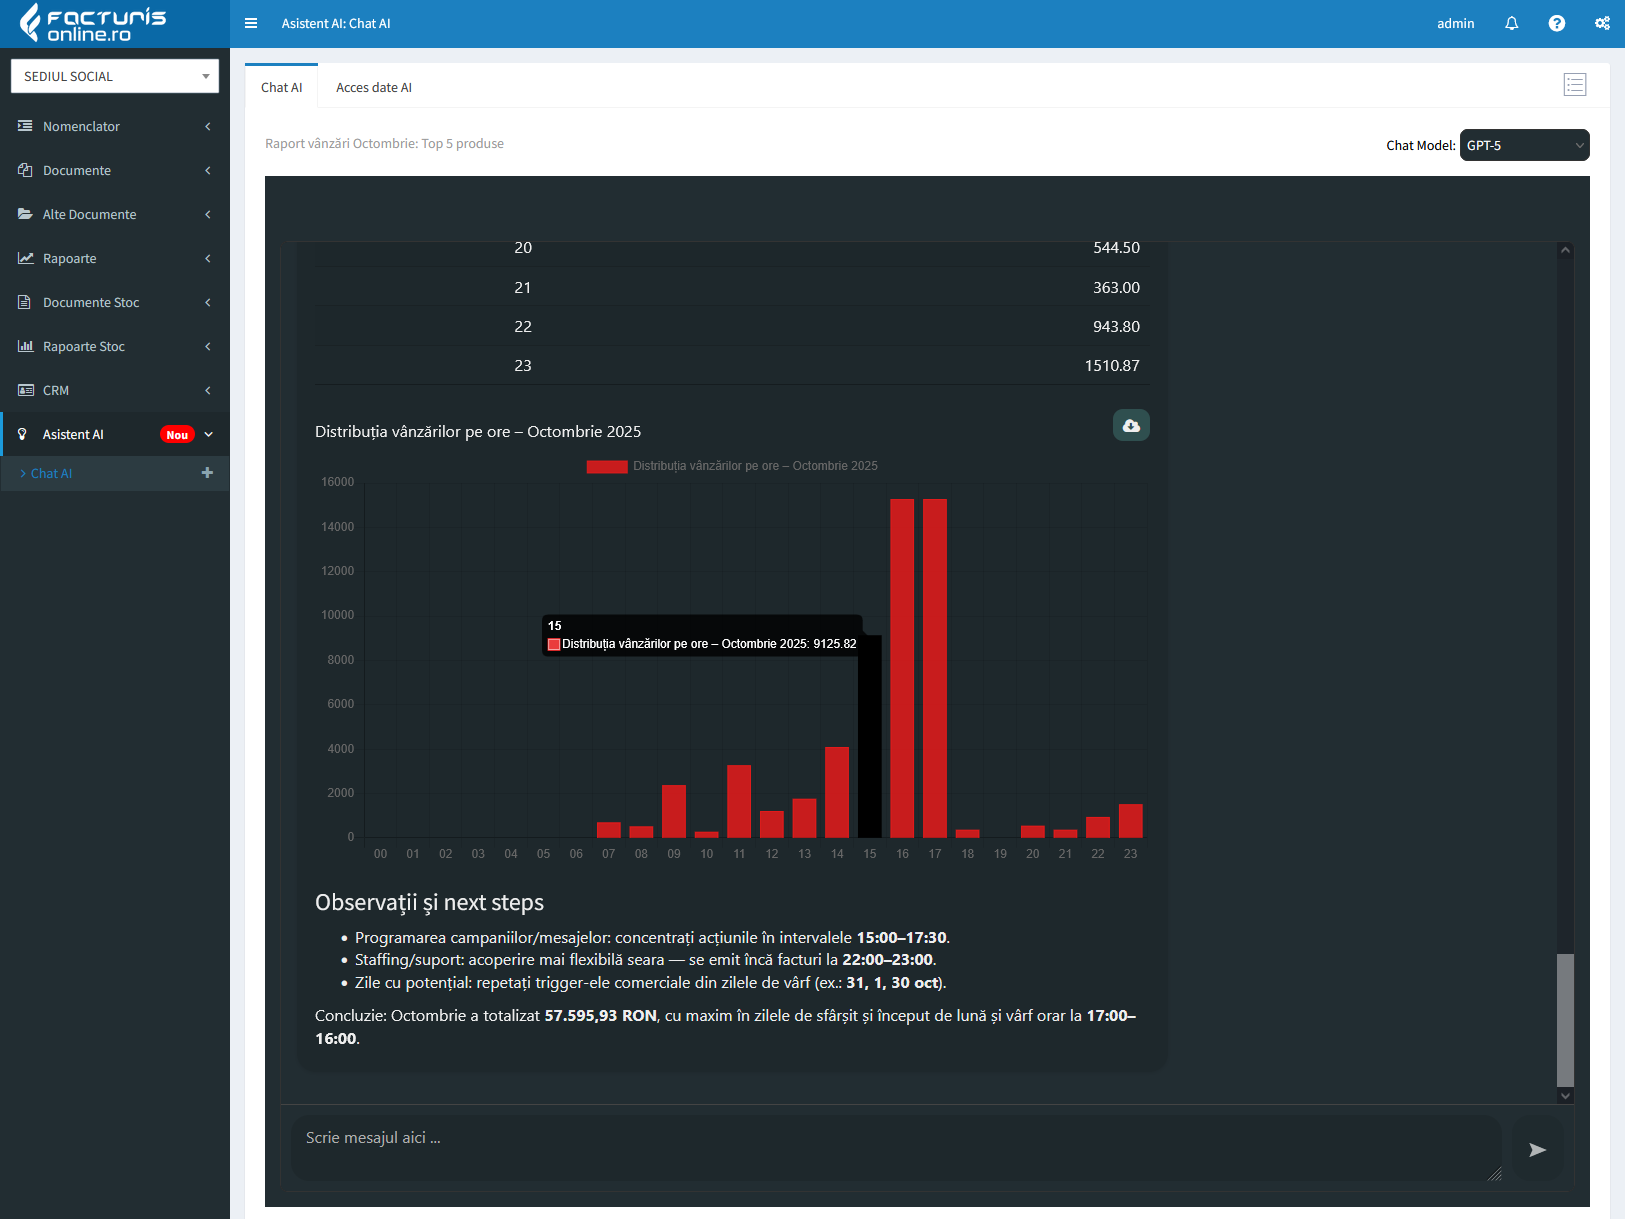Viewport: 1625px width, 1219px height.
Task: Open the help question mark icon
Action: coord(1556,23)
